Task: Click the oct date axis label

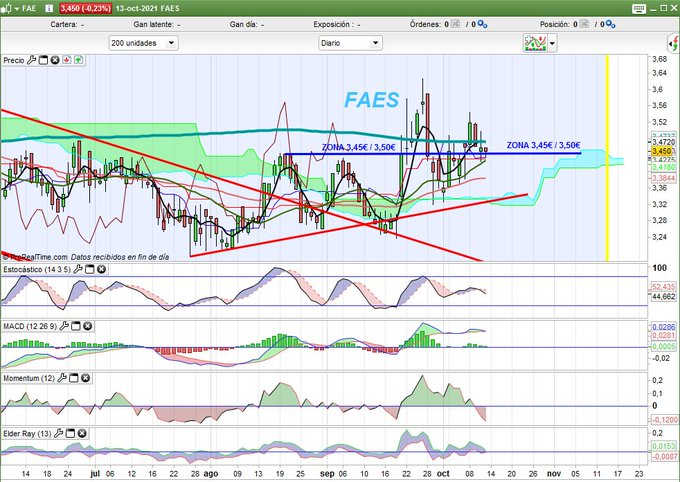Action: pyautogui.click(x=443, y=474)
